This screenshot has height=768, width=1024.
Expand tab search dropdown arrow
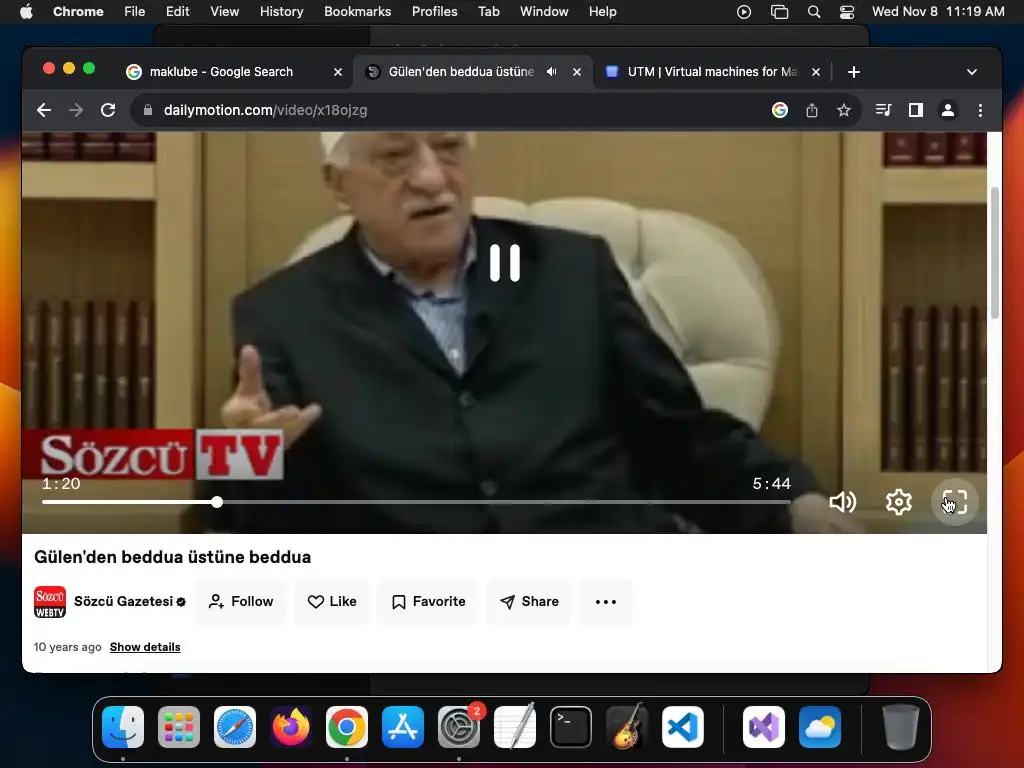coord(972,72)
